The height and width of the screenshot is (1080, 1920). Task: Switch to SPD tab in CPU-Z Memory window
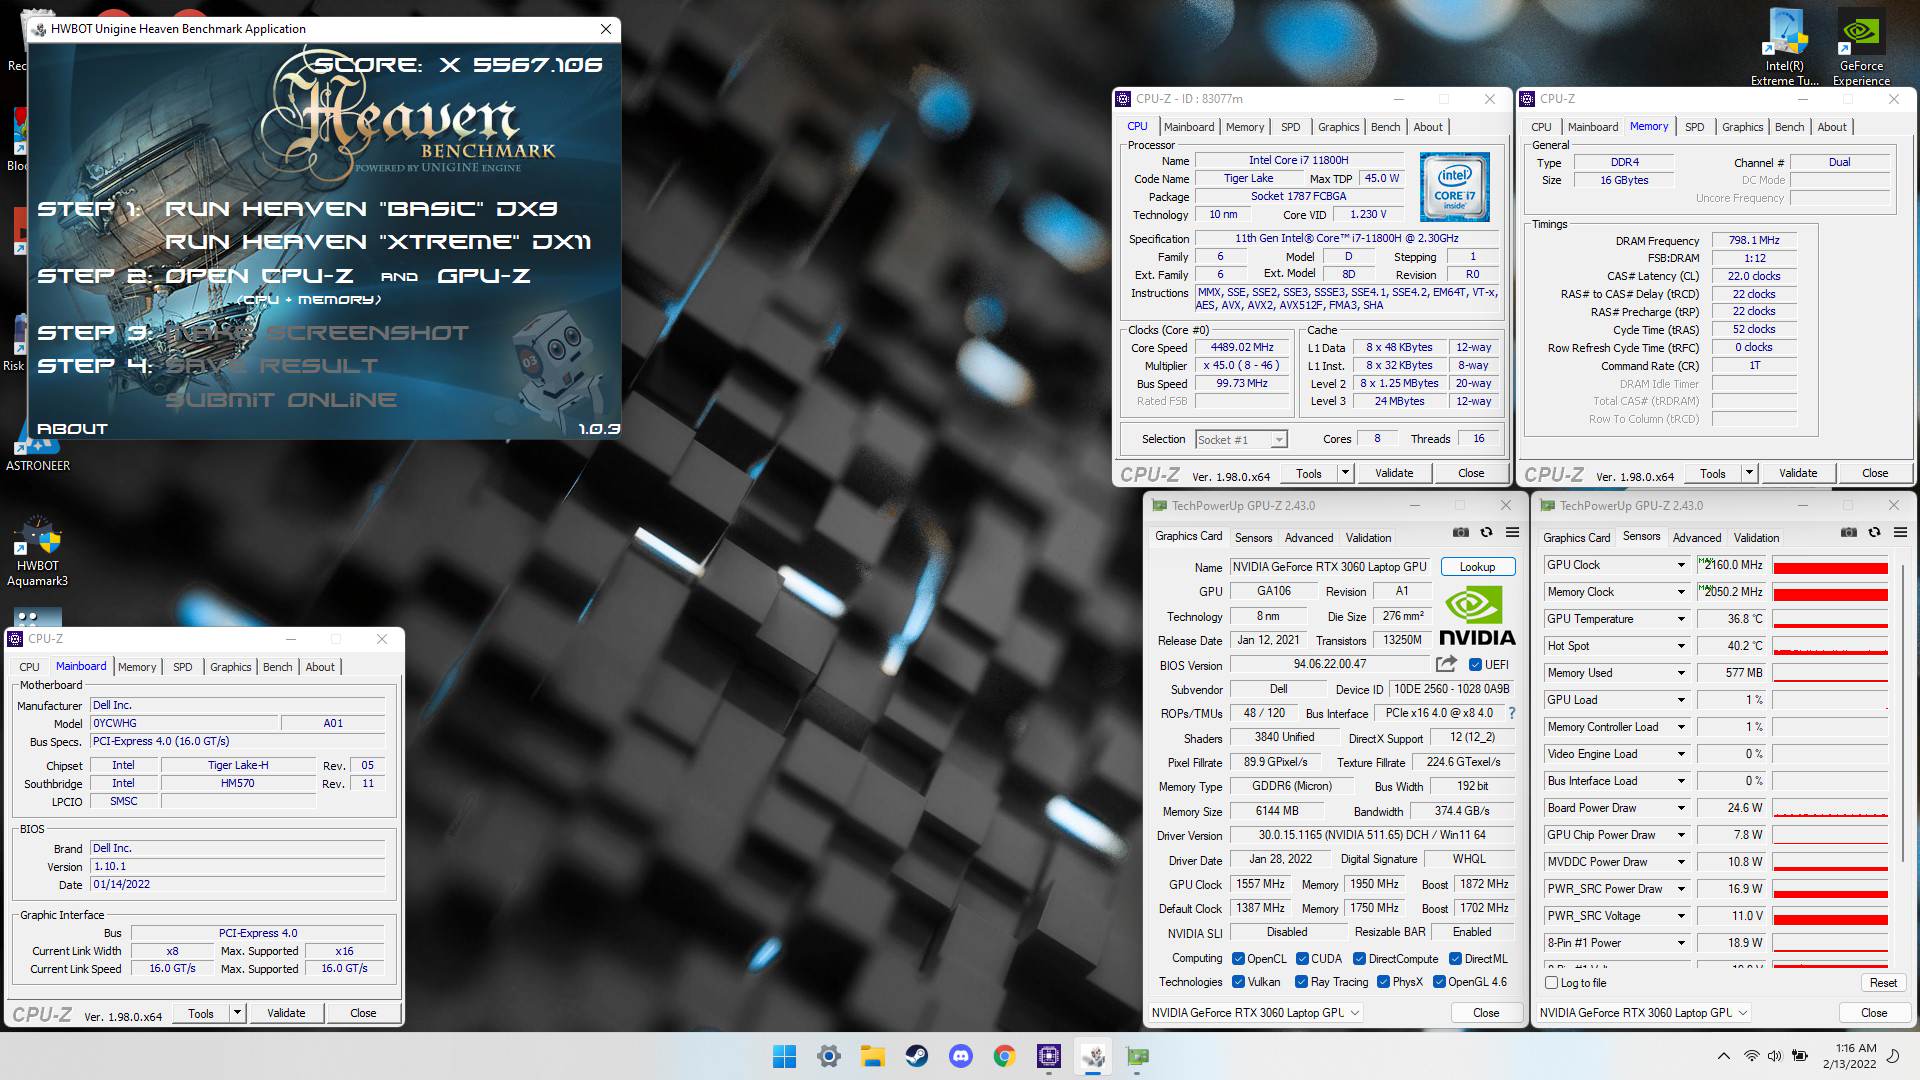[1694, 127]
